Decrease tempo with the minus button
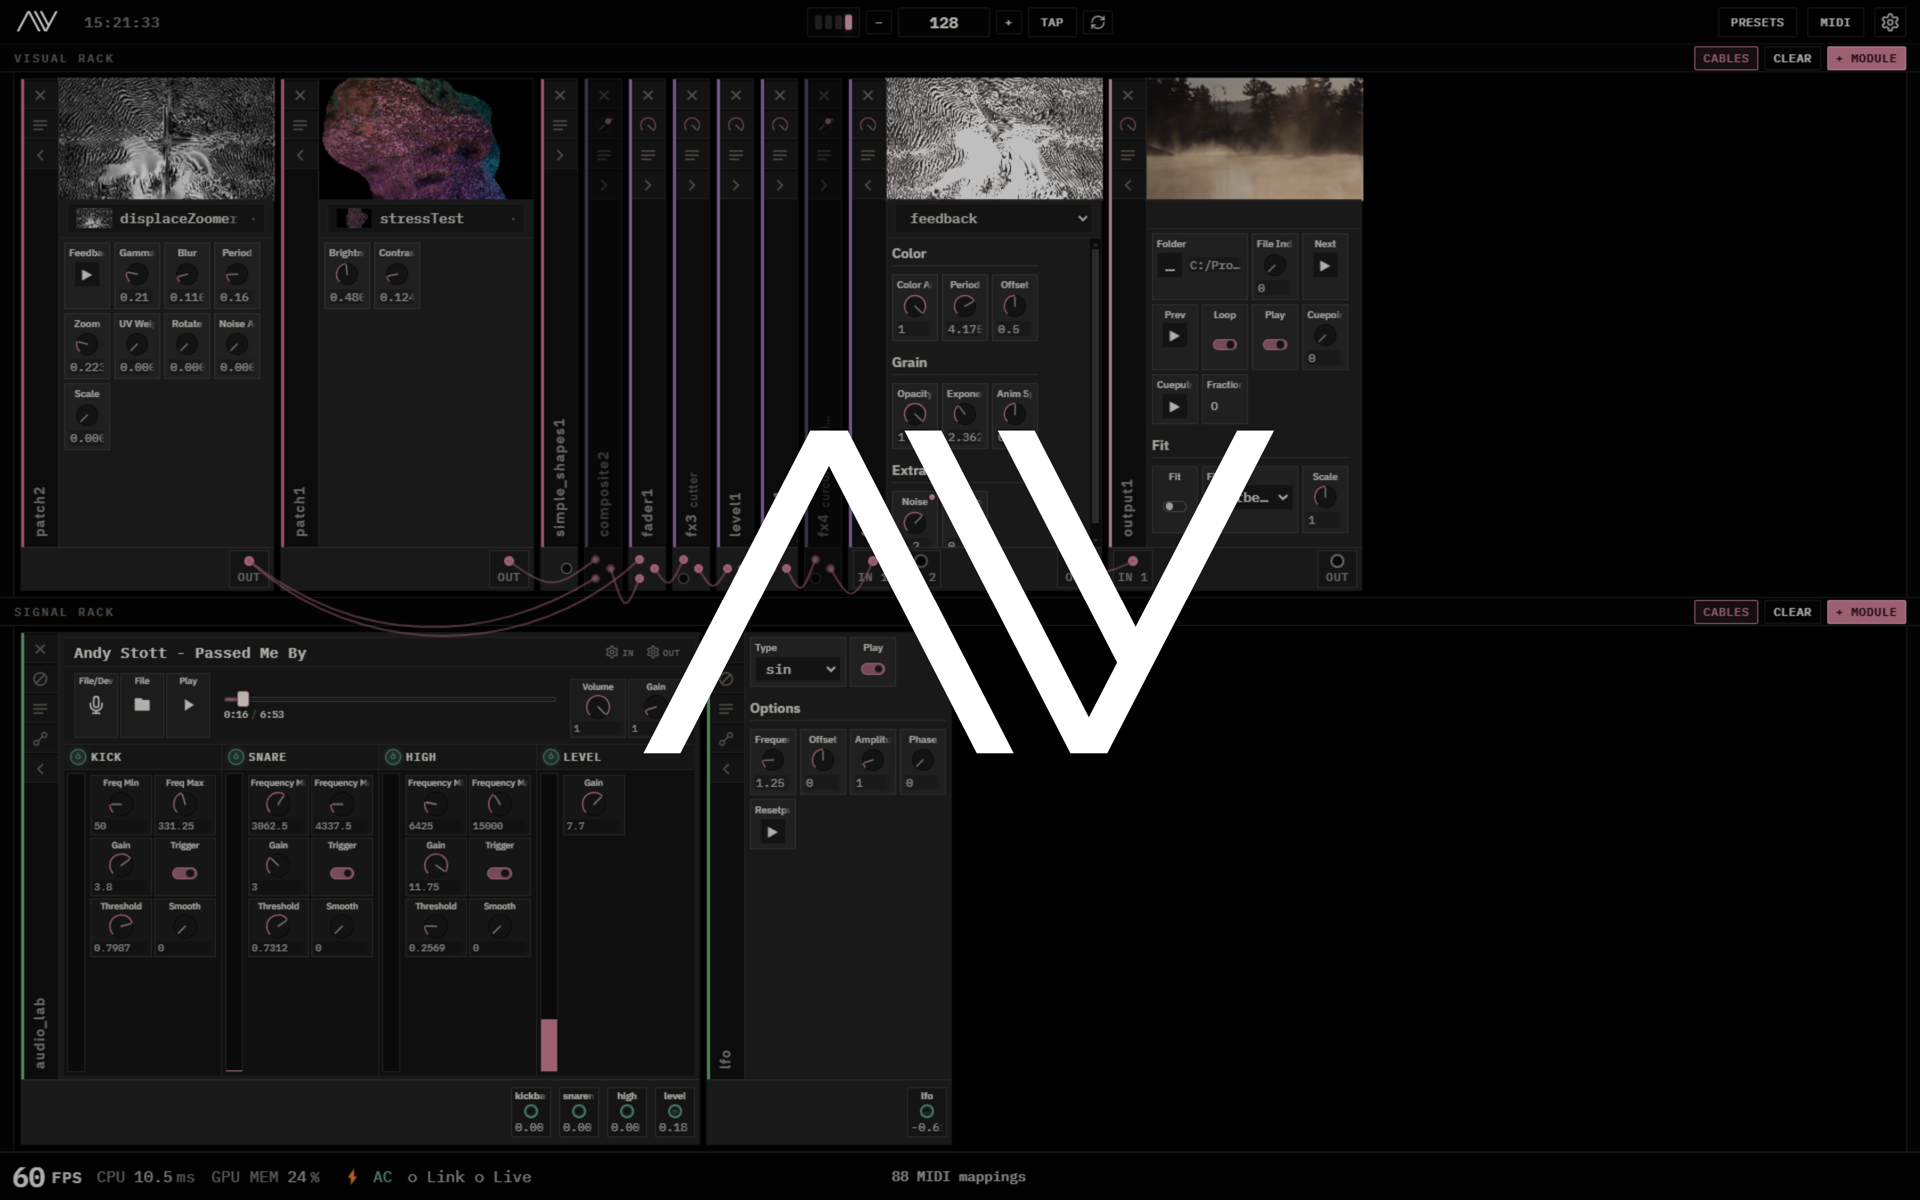The width and height of the screenshot is (1920, 1200). pos(879,22)
